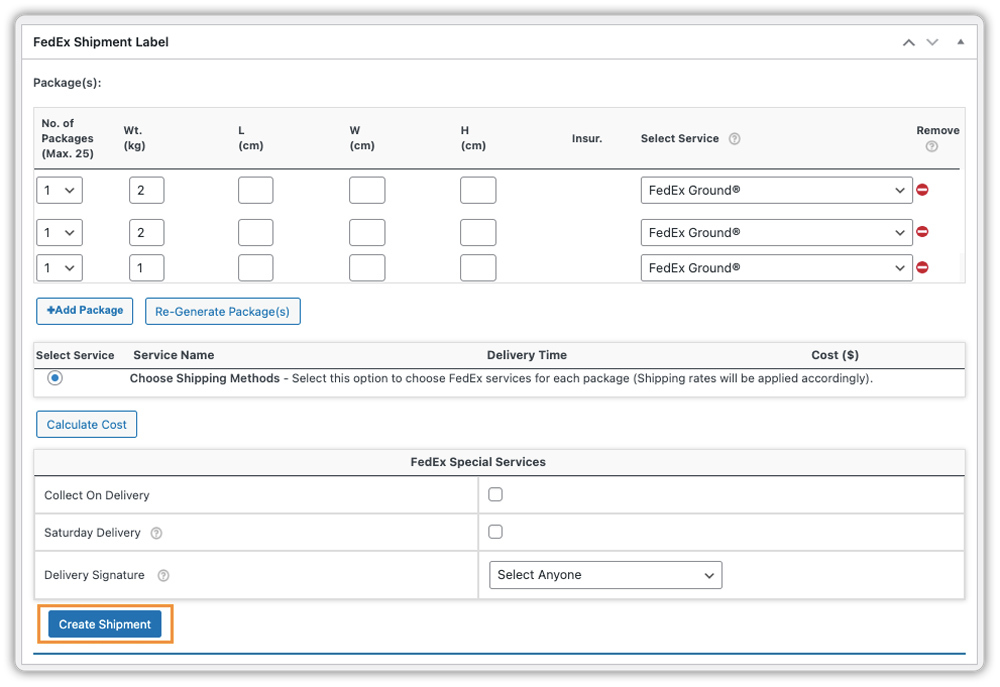
Task: Remove the second package row with its red icon
Action: tap(922, 232)
